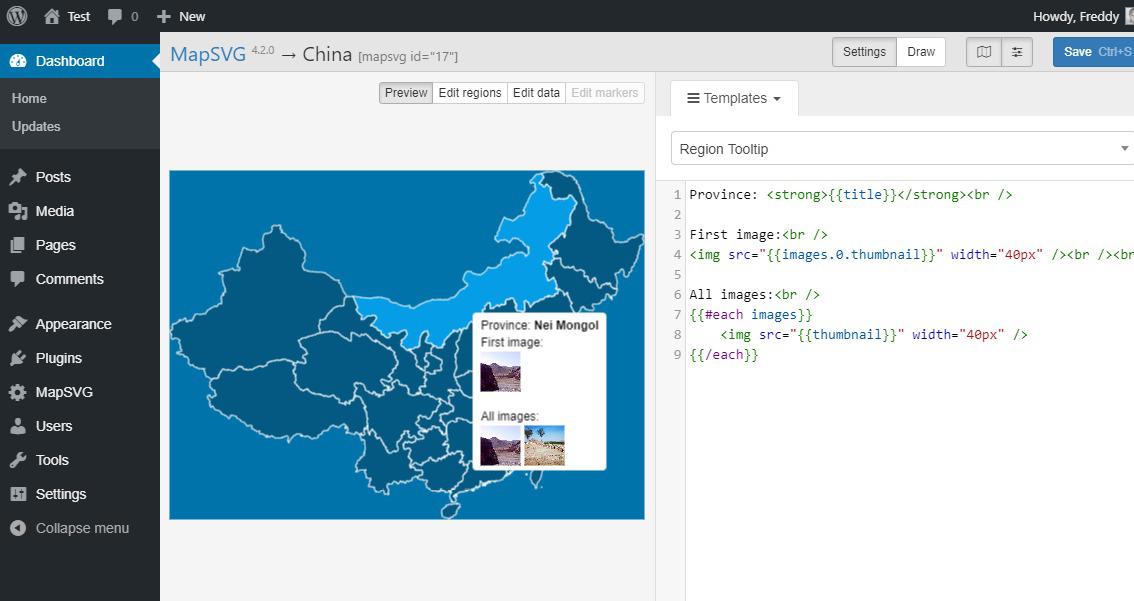Image resolution: width=1134 pixels, height=601 pixels.
Task: Open comments bubble in admin bar
Action: point(122,16)
